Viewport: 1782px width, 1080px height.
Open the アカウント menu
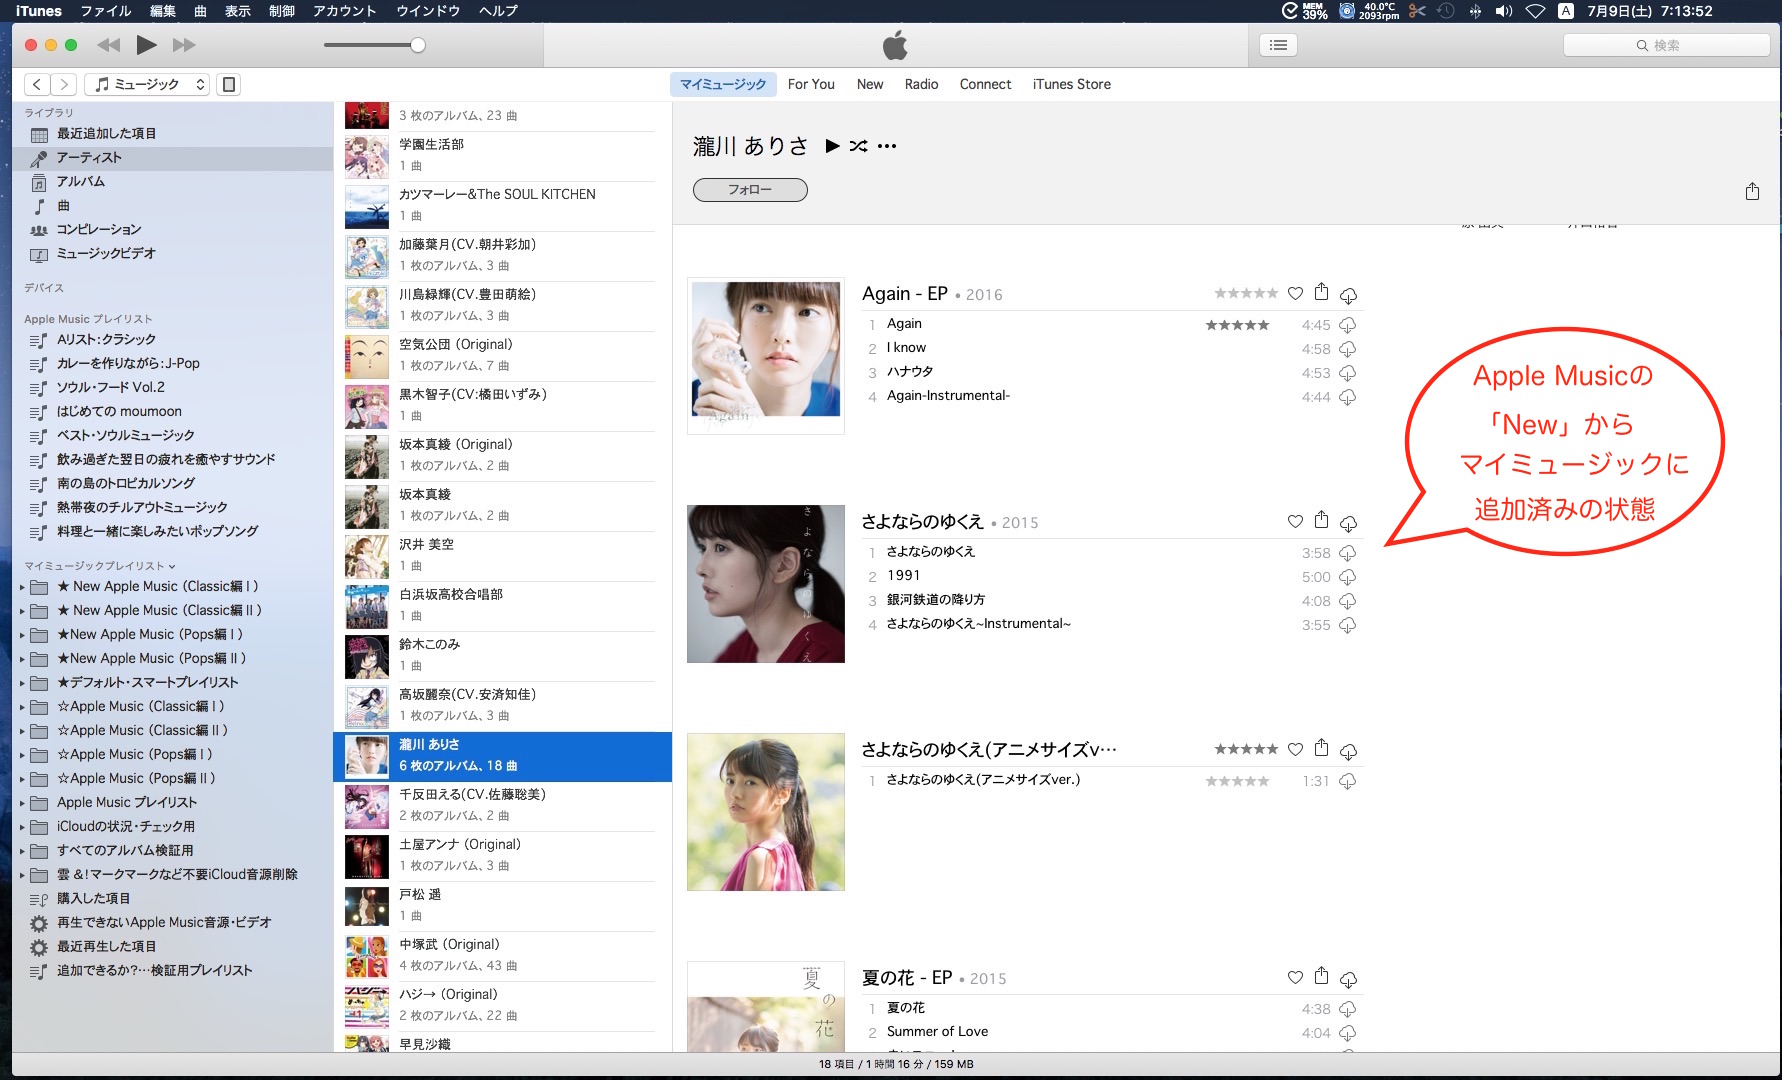[344, 11]
